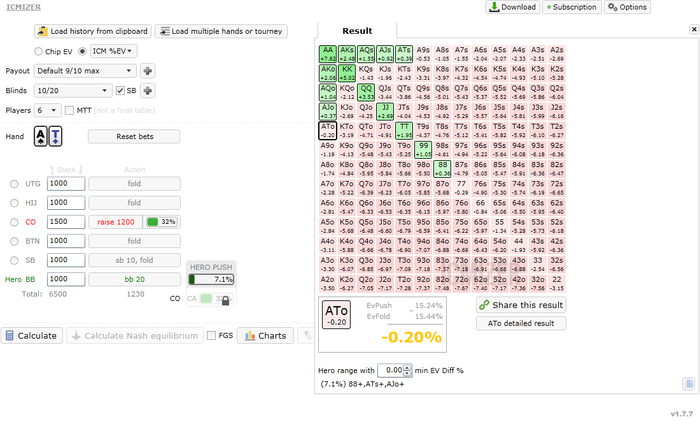The image size is (700, 426).
Task: Load multiple hands or tourney
Action: [x=221, y=31]
